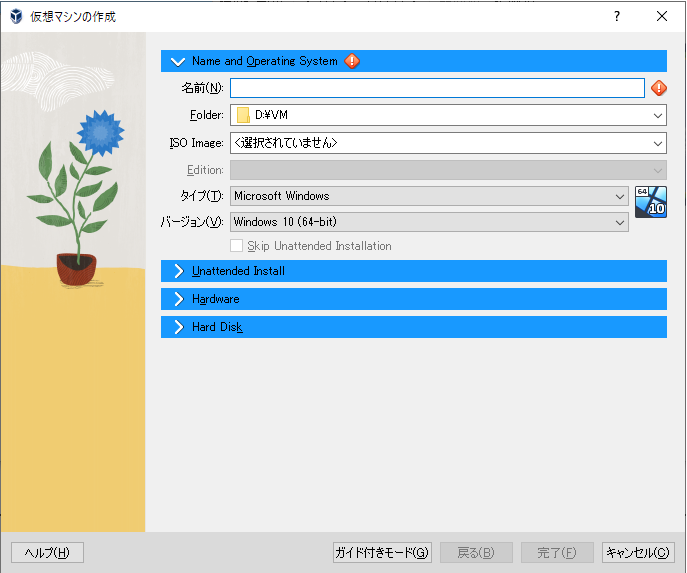The height and width of the screenshot is (573, 687).
Task: Open the Folder dropdown showing D:¥VM
Action: pyautogui.click(x=448, y=115)
